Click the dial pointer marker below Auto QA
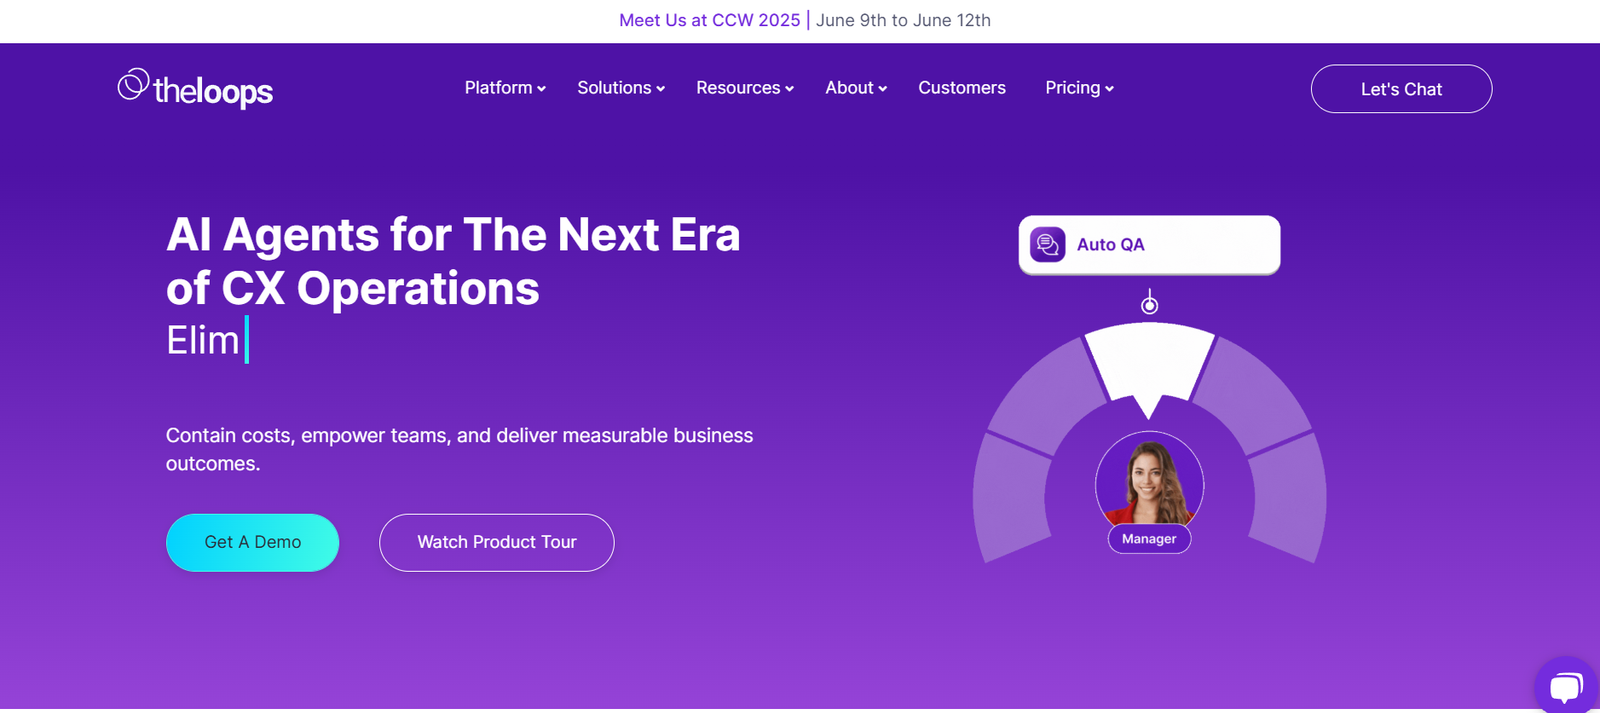 [1150, 304]
